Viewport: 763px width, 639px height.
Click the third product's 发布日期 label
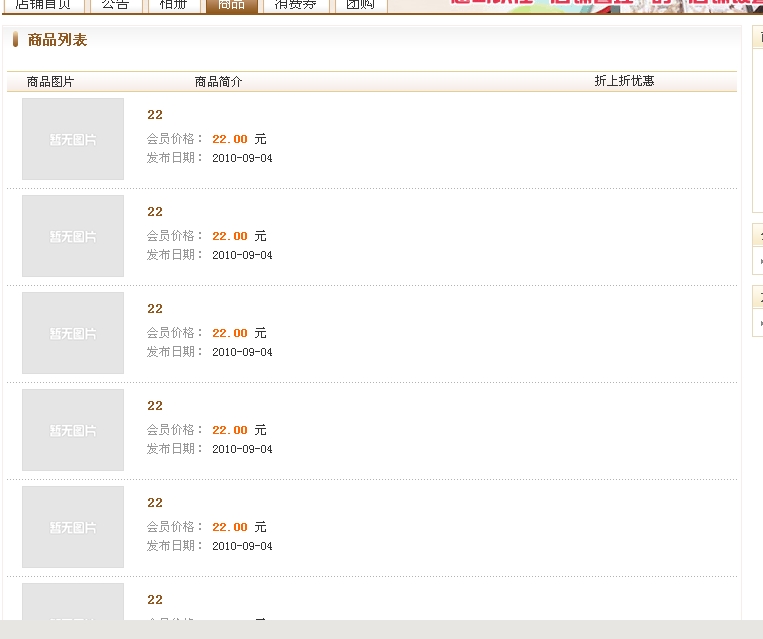174,351
